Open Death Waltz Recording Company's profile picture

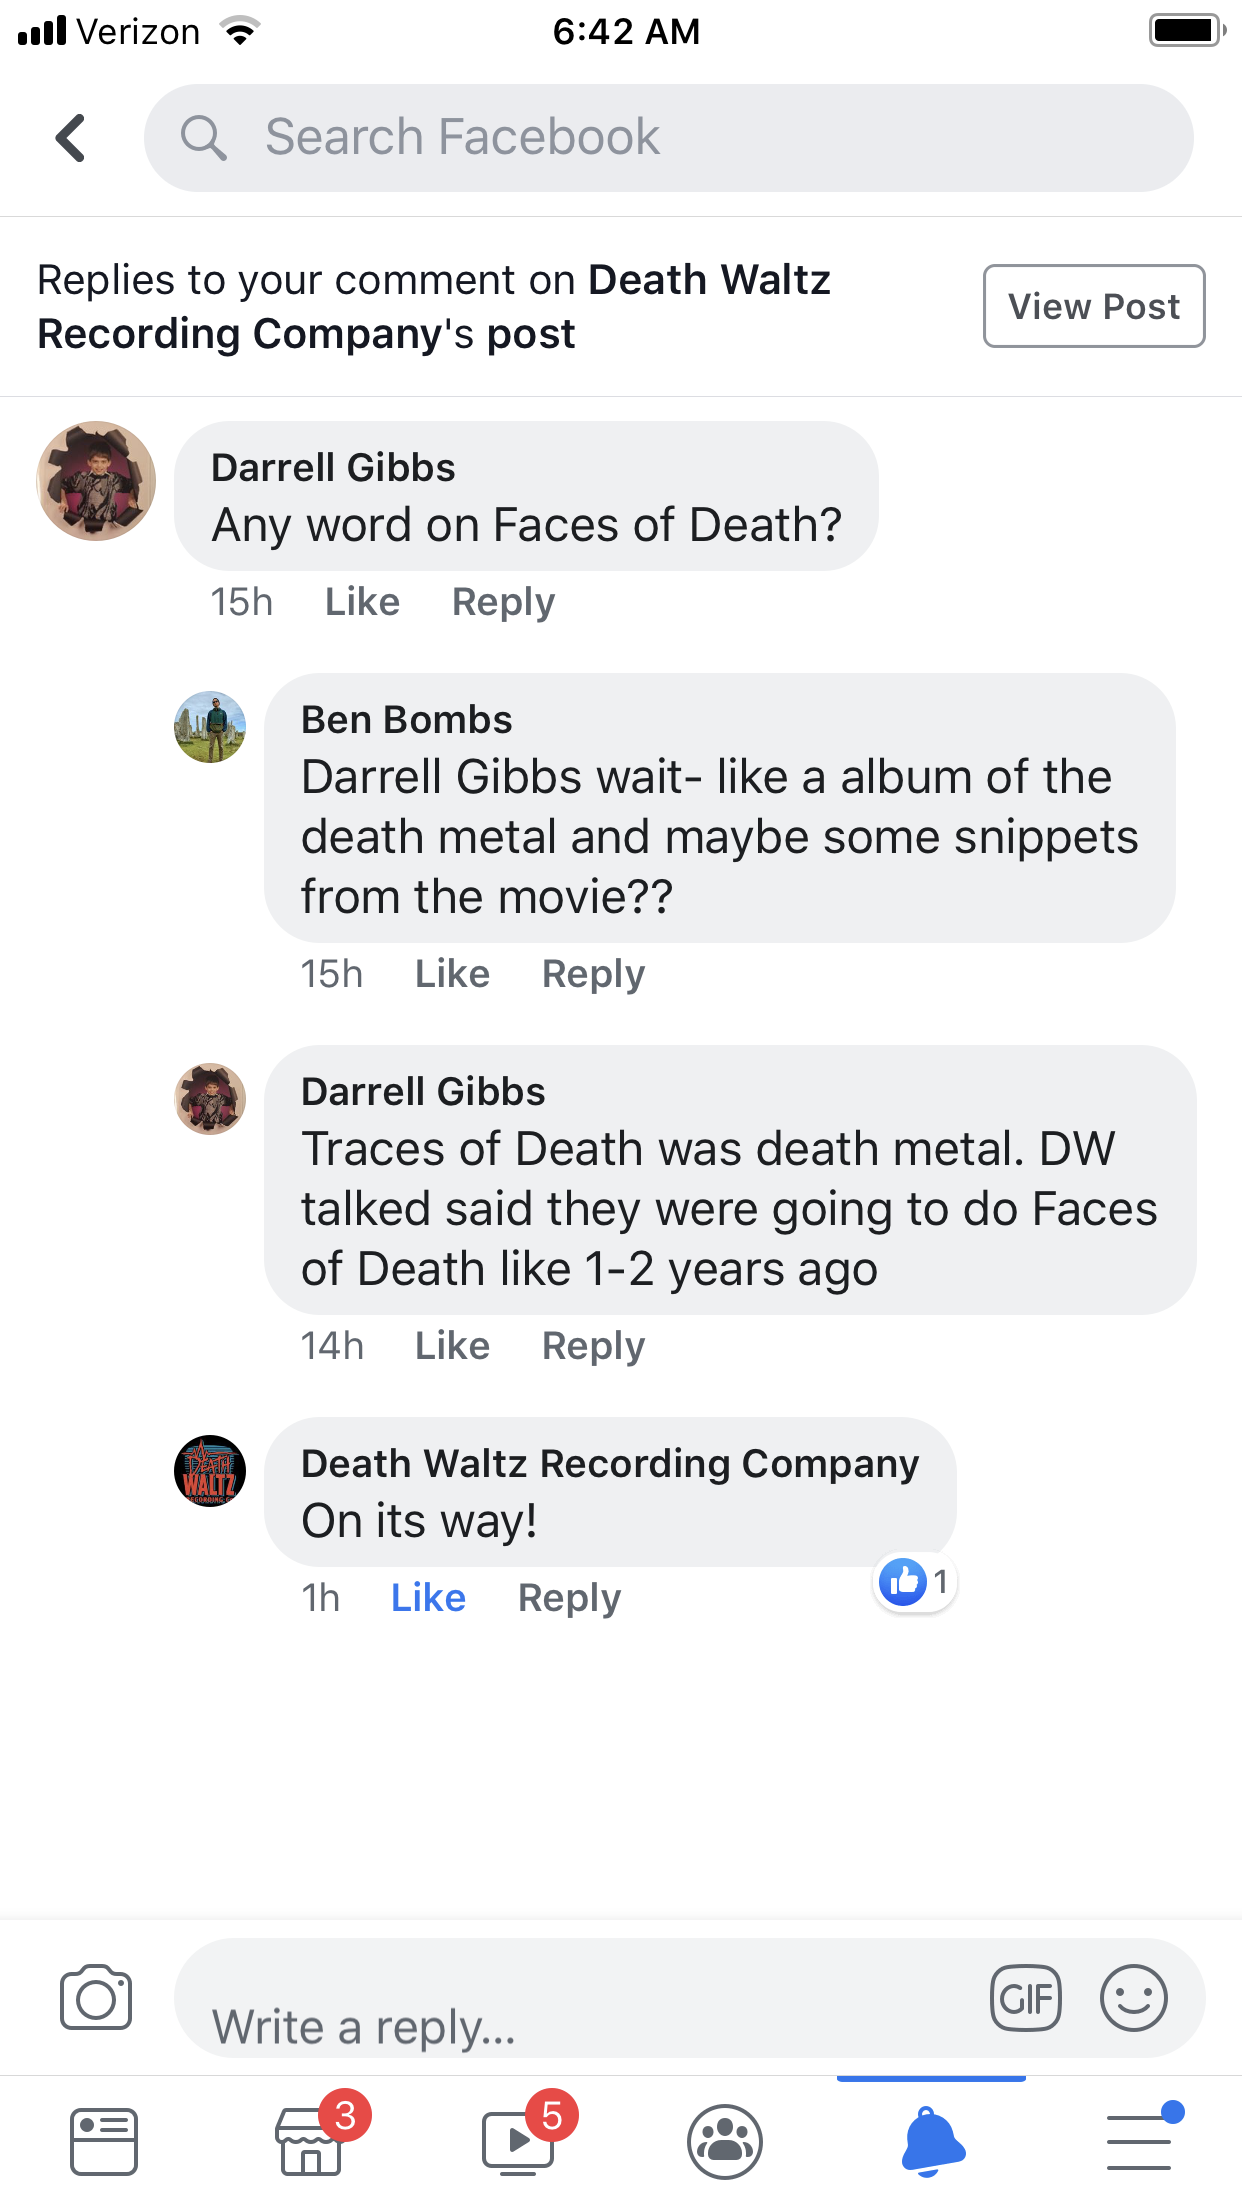point(210,1471)
